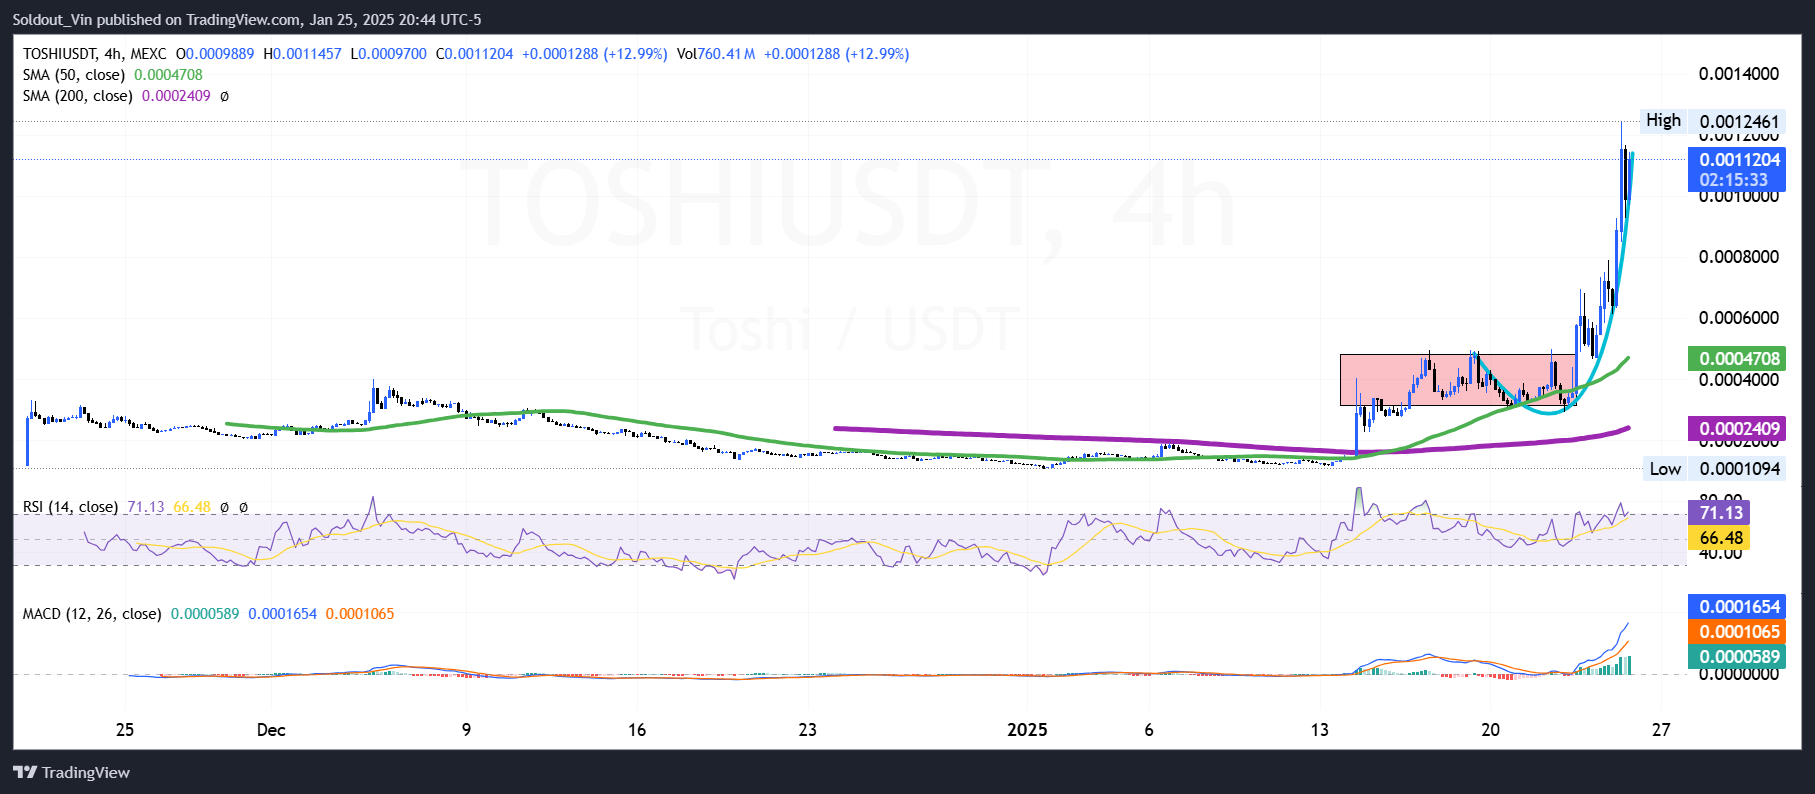Image resolution: width=1815 pixels, height=794 pixels.
Task: Select the pink rectangle drawing on the chart
Action: (x=1459, y=380)
